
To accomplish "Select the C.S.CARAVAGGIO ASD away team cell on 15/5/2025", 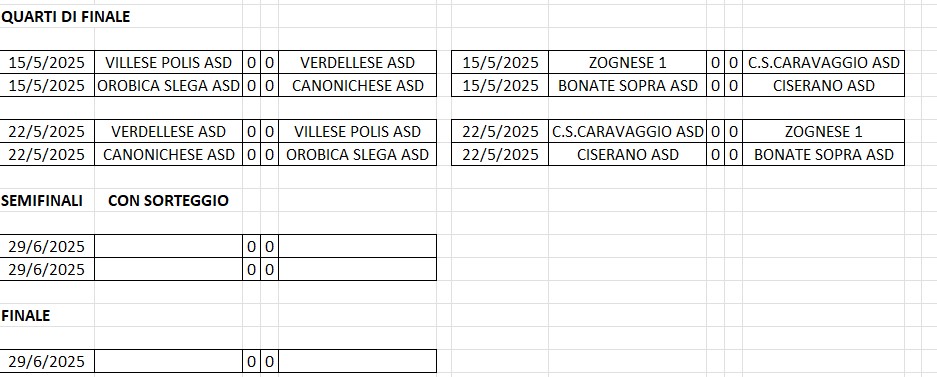I will pyautogui.click(x=823, y=63).
